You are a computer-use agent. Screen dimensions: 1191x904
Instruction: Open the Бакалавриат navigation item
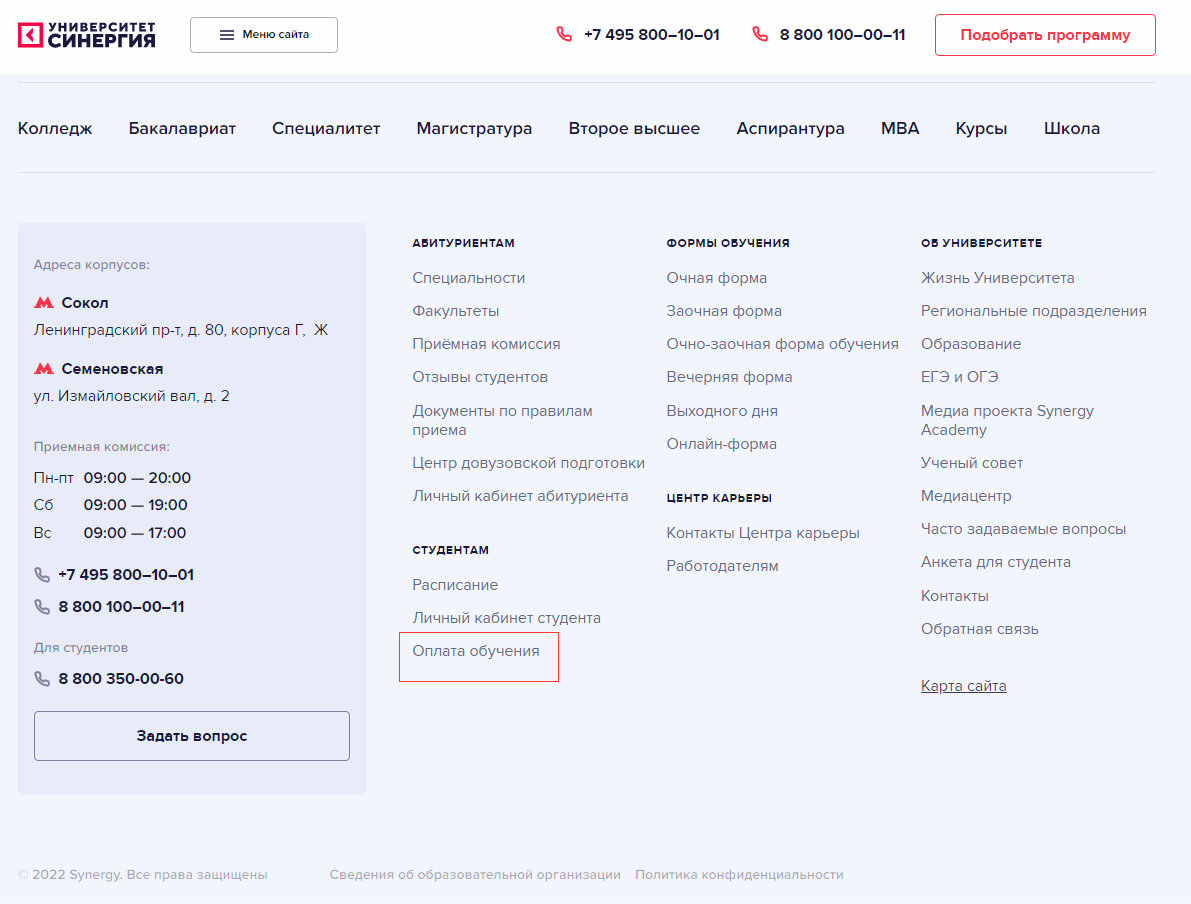pos(182,128)
